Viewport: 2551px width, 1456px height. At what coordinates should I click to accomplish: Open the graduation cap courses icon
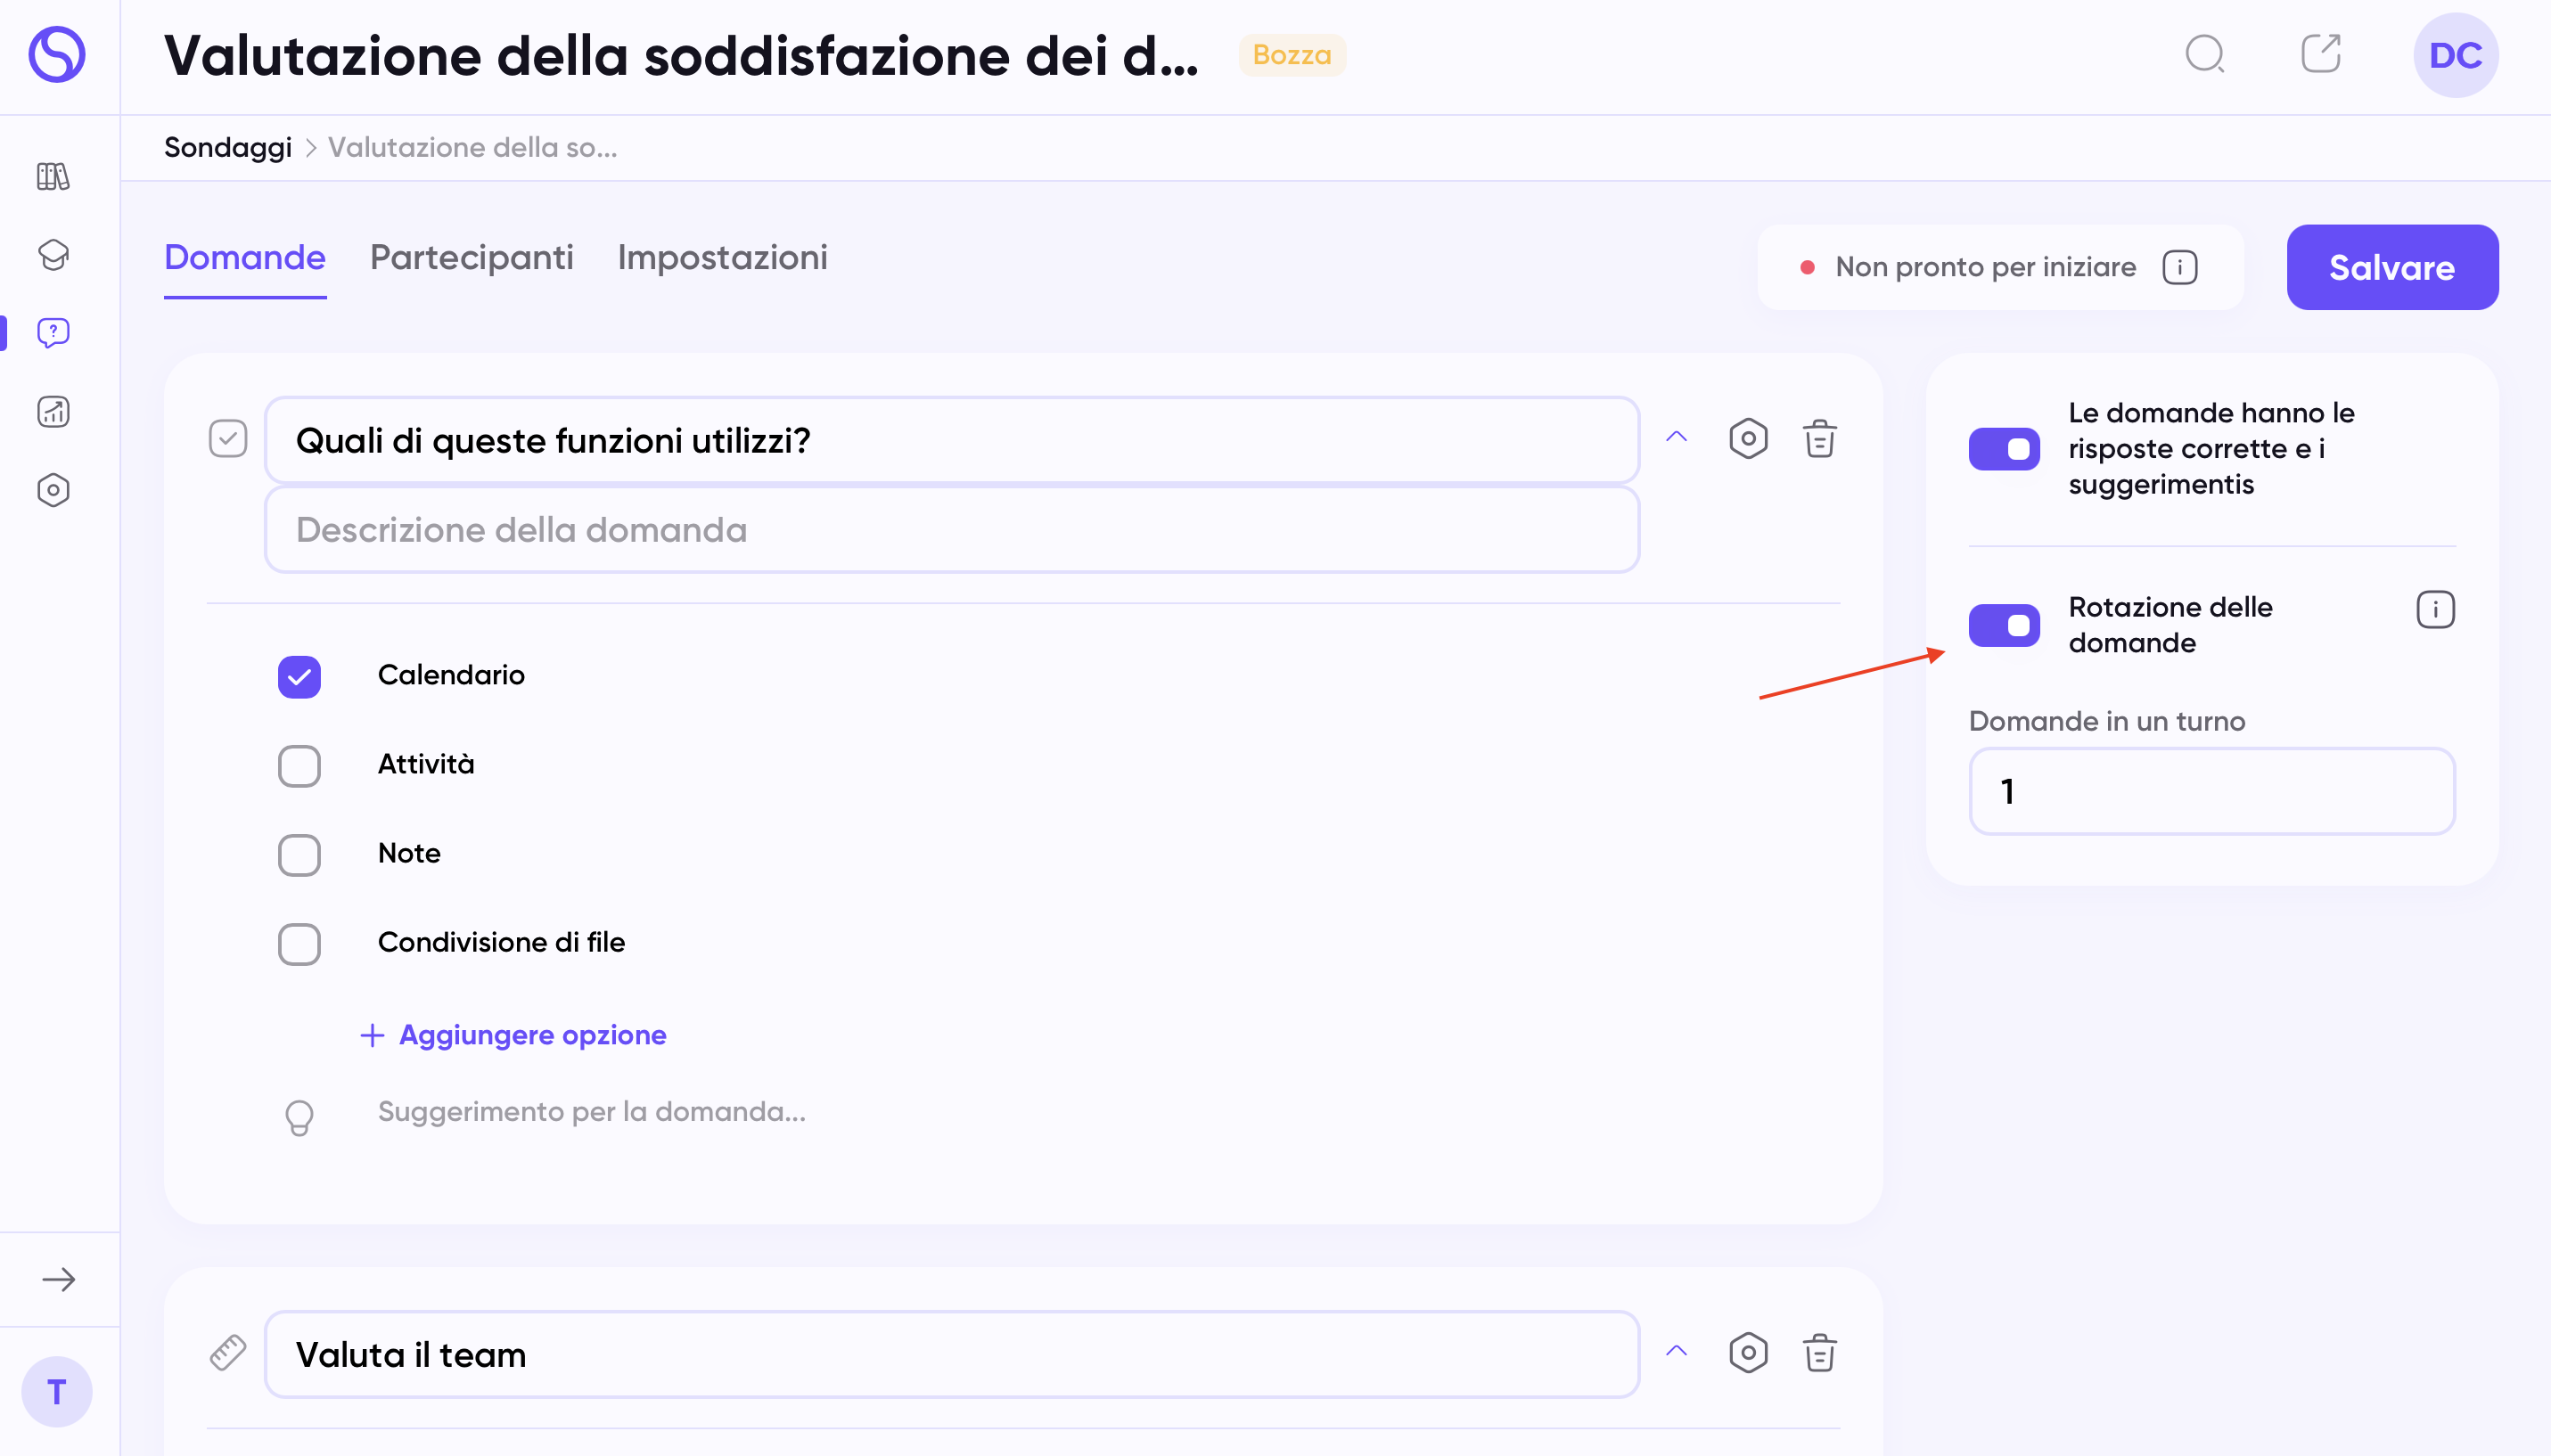pos(53,255)
